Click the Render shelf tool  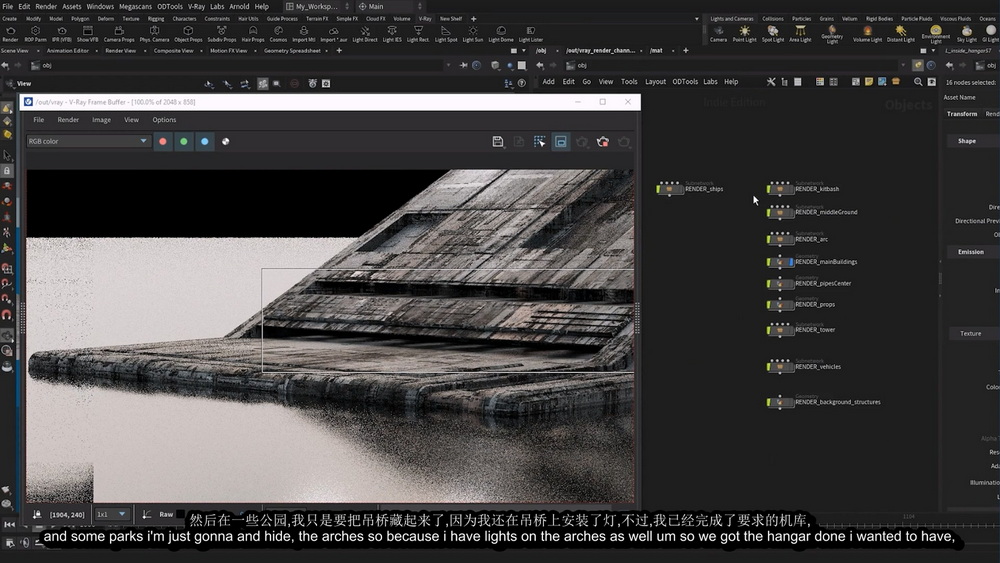pyautogui.click(x=10, y=34)
